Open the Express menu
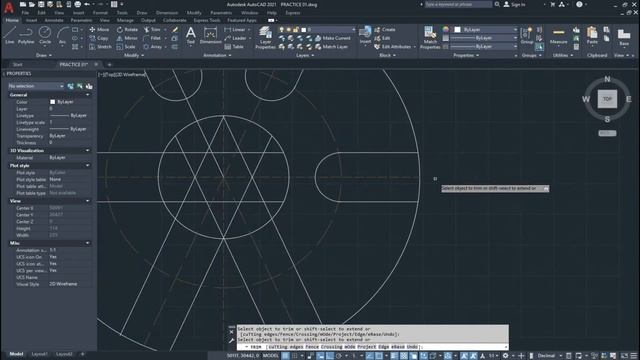Image resolution: width=640 pixels, height=360 pixels. click(292, 13)
